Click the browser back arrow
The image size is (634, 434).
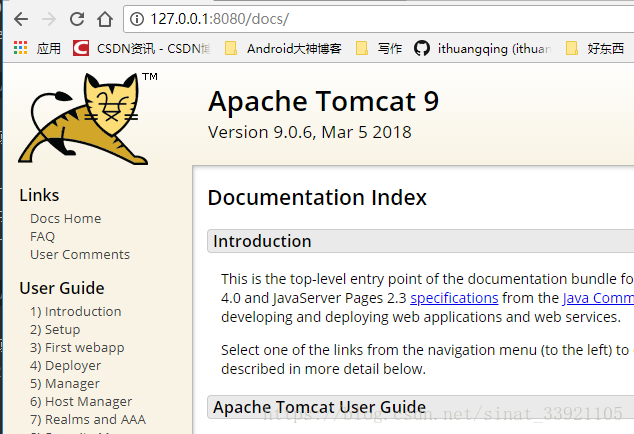coord(21,19)
